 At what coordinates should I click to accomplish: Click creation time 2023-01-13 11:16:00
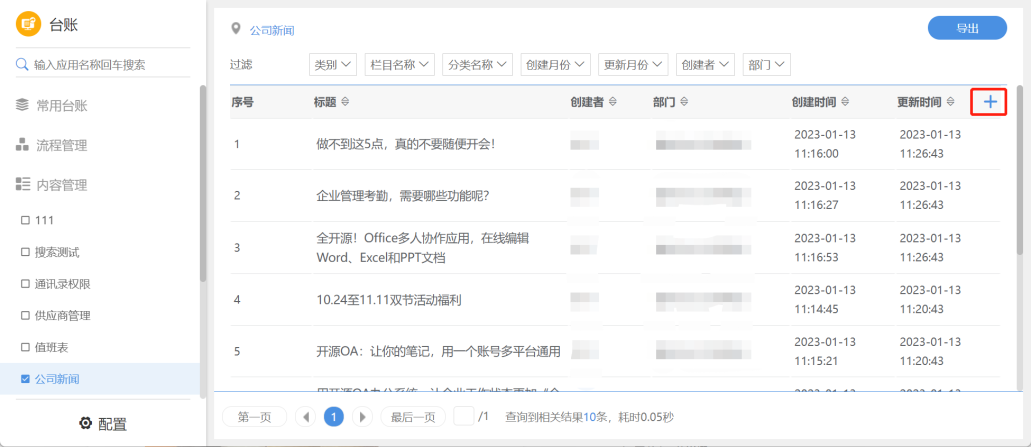(825, 144)
